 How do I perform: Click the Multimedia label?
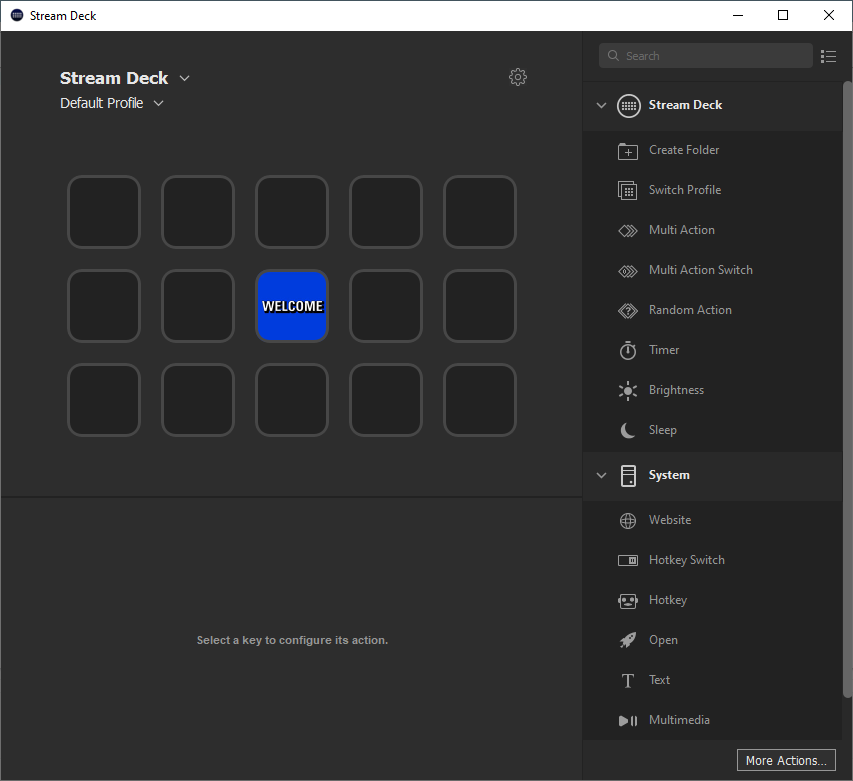679,720
